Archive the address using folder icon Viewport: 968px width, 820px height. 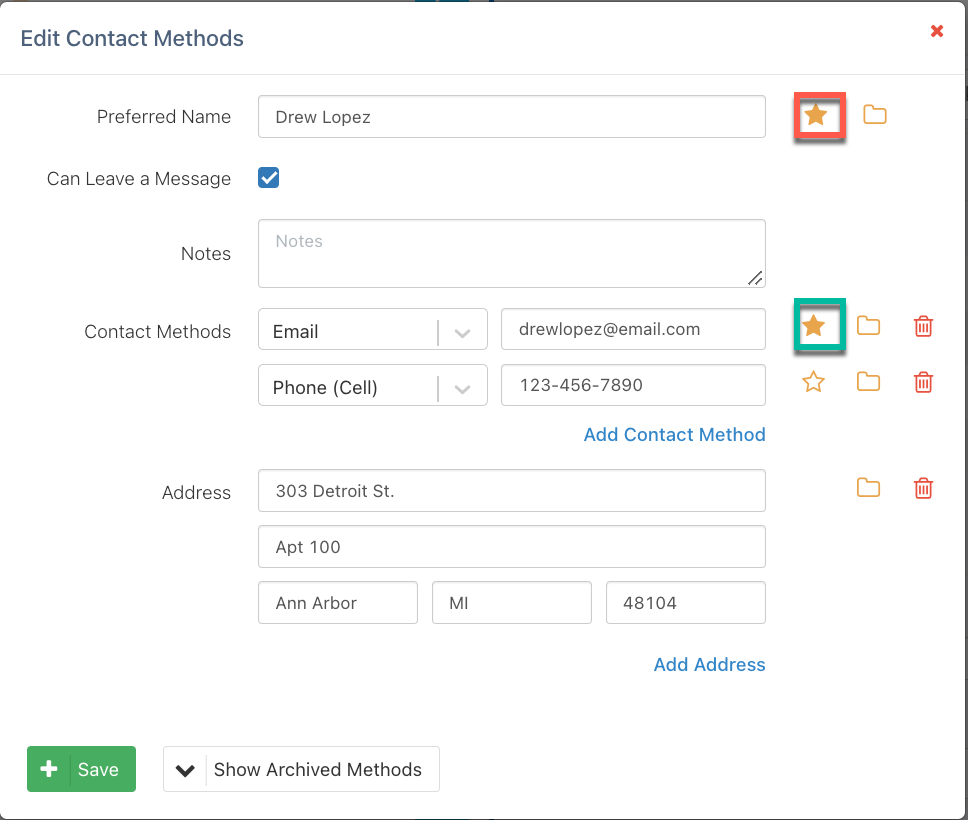pyautogui.click(x=868, y=488)
